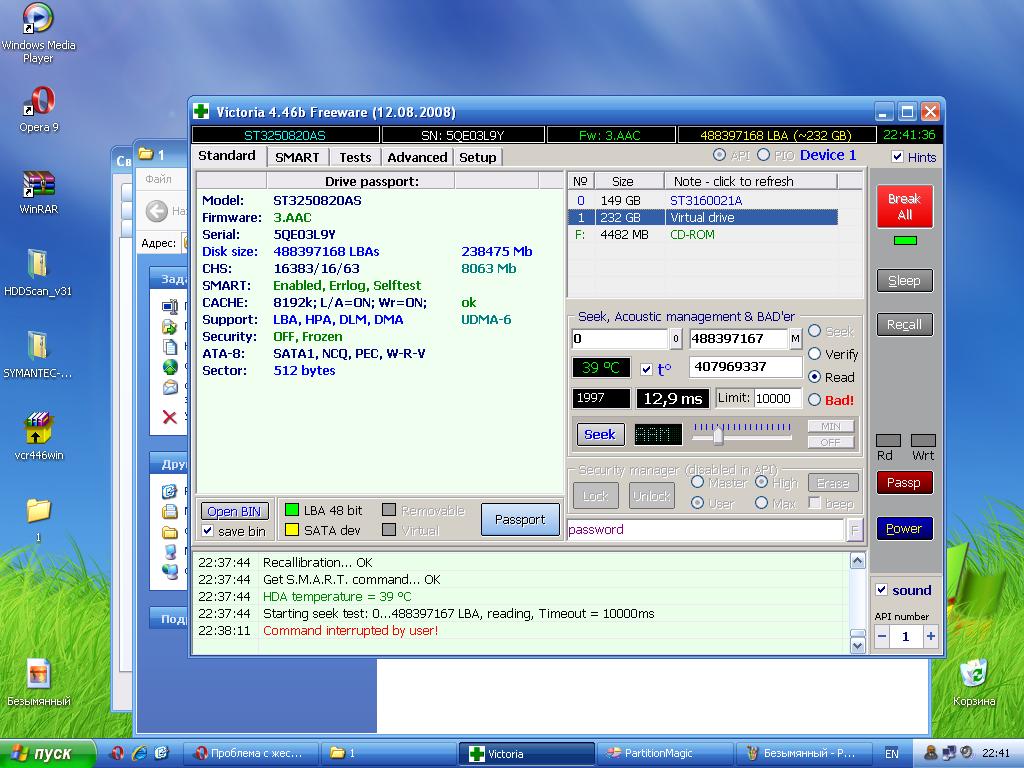This screenshot has width=1024, height=768.
Task: Select the Verify radio button
Action: [814, 354]
